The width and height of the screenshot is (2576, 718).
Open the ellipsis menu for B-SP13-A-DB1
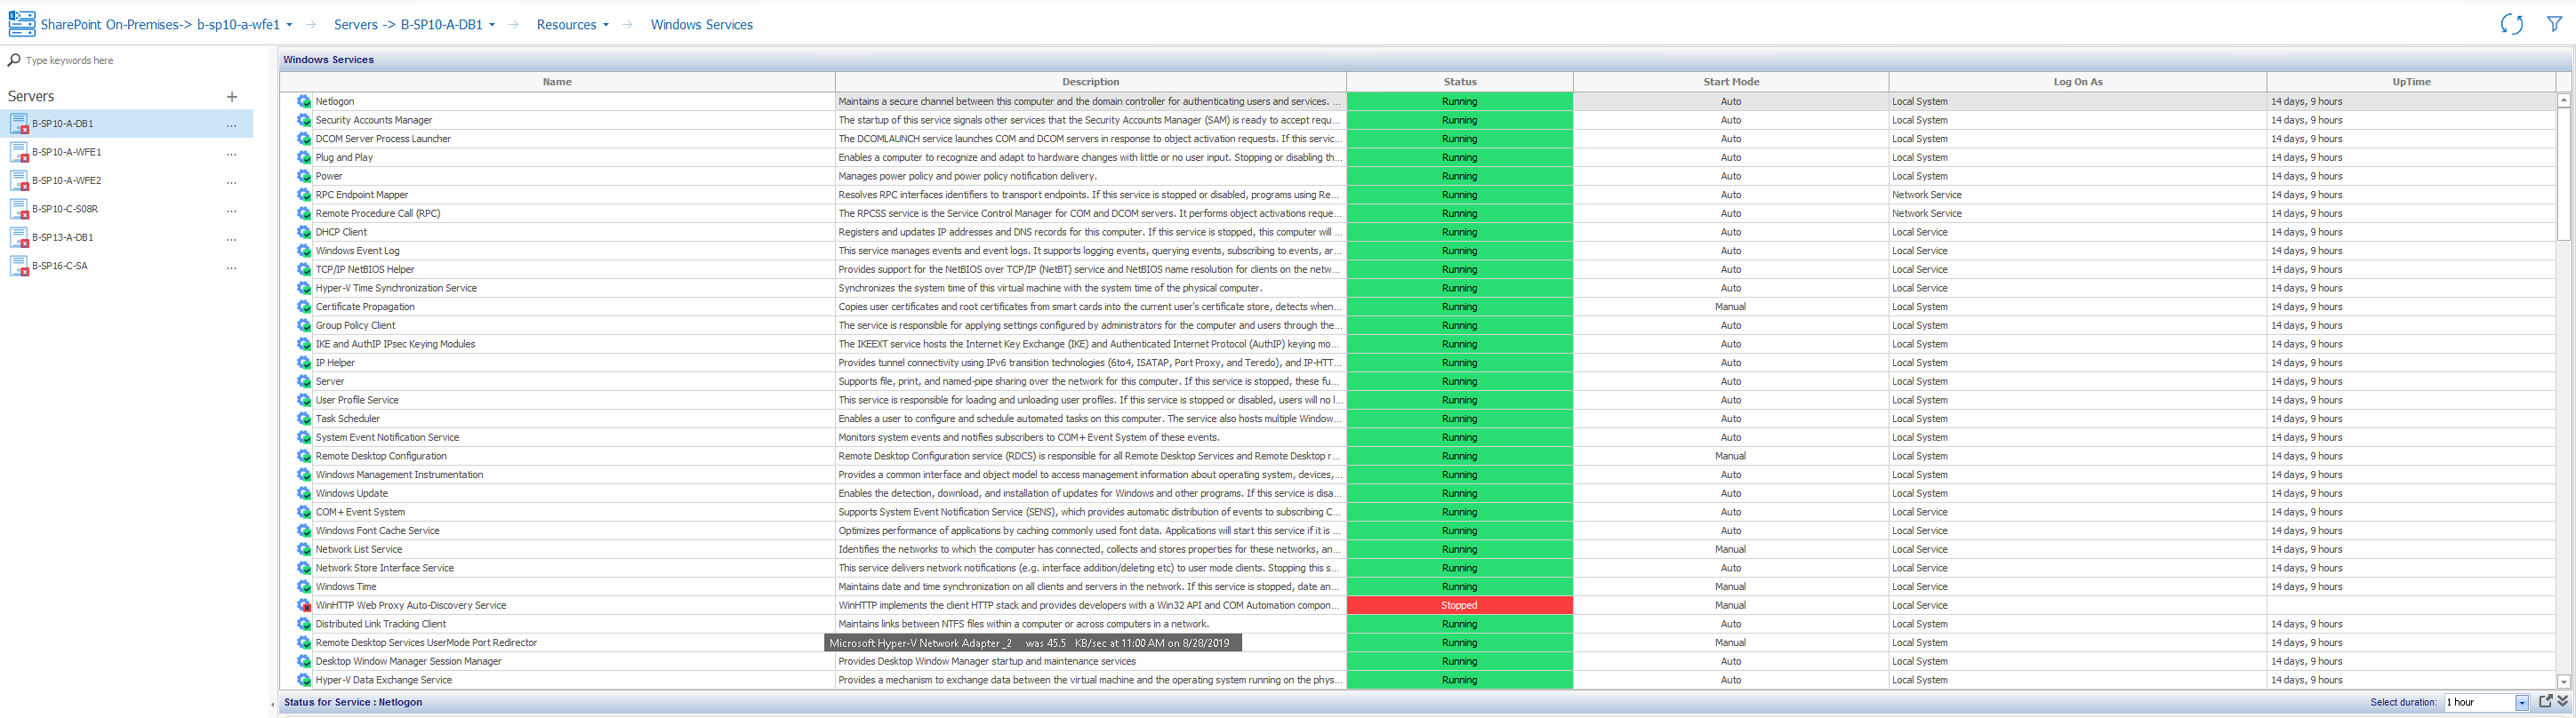231,239
